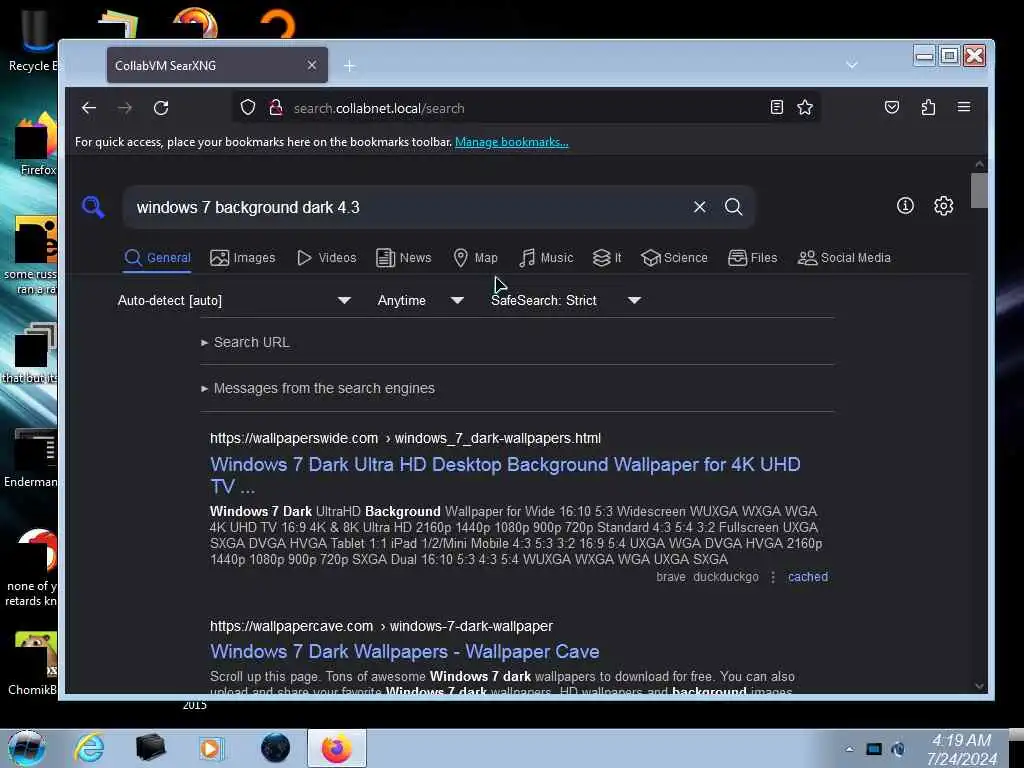Click the dark globe taskbar icon

[x=275, y=748]
